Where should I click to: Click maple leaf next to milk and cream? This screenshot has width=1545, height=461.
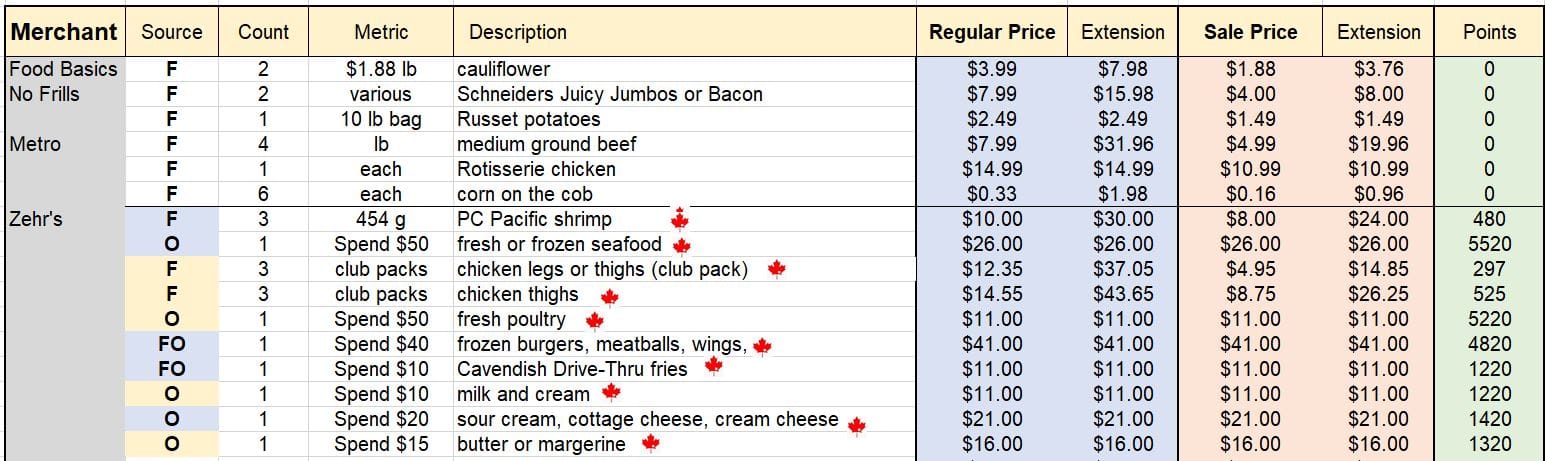[611, 393]
